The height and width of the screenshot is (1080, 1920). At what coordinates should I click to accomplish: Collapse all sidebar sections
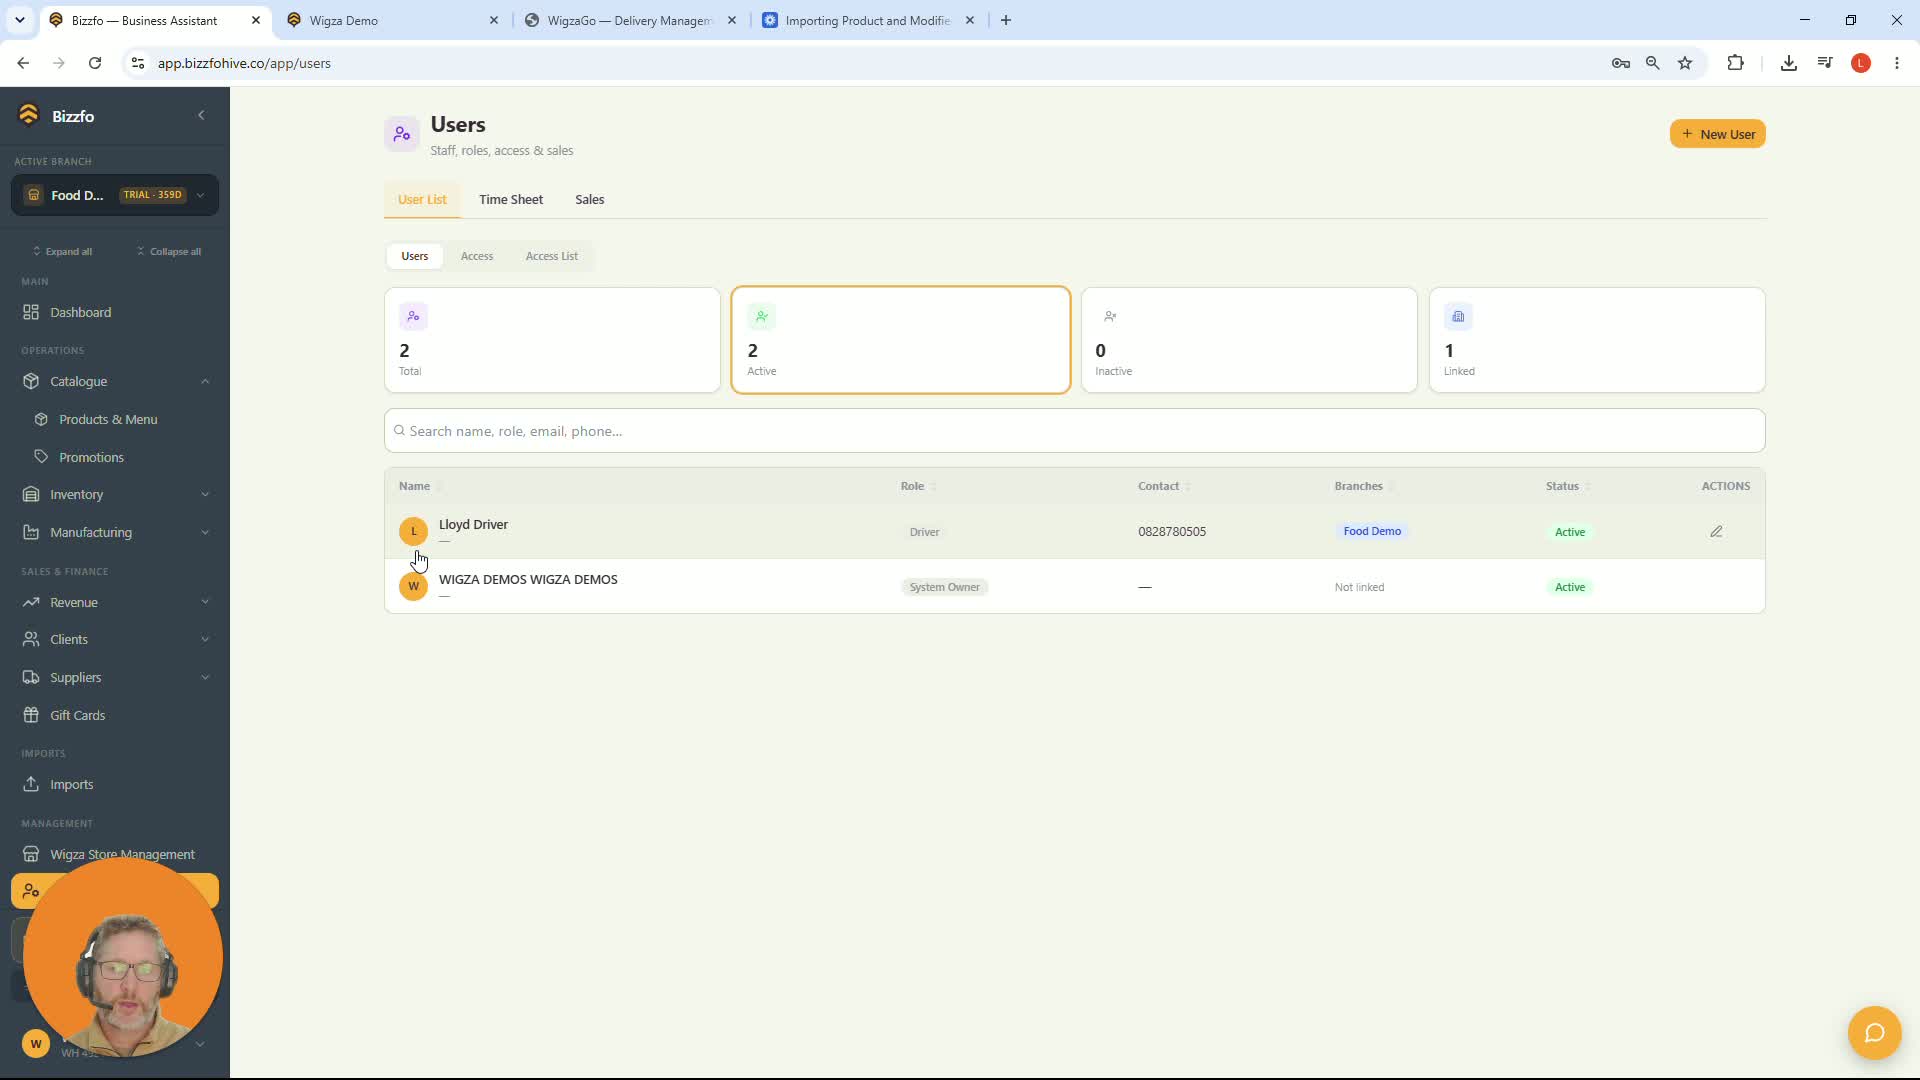tap(169, 252)
